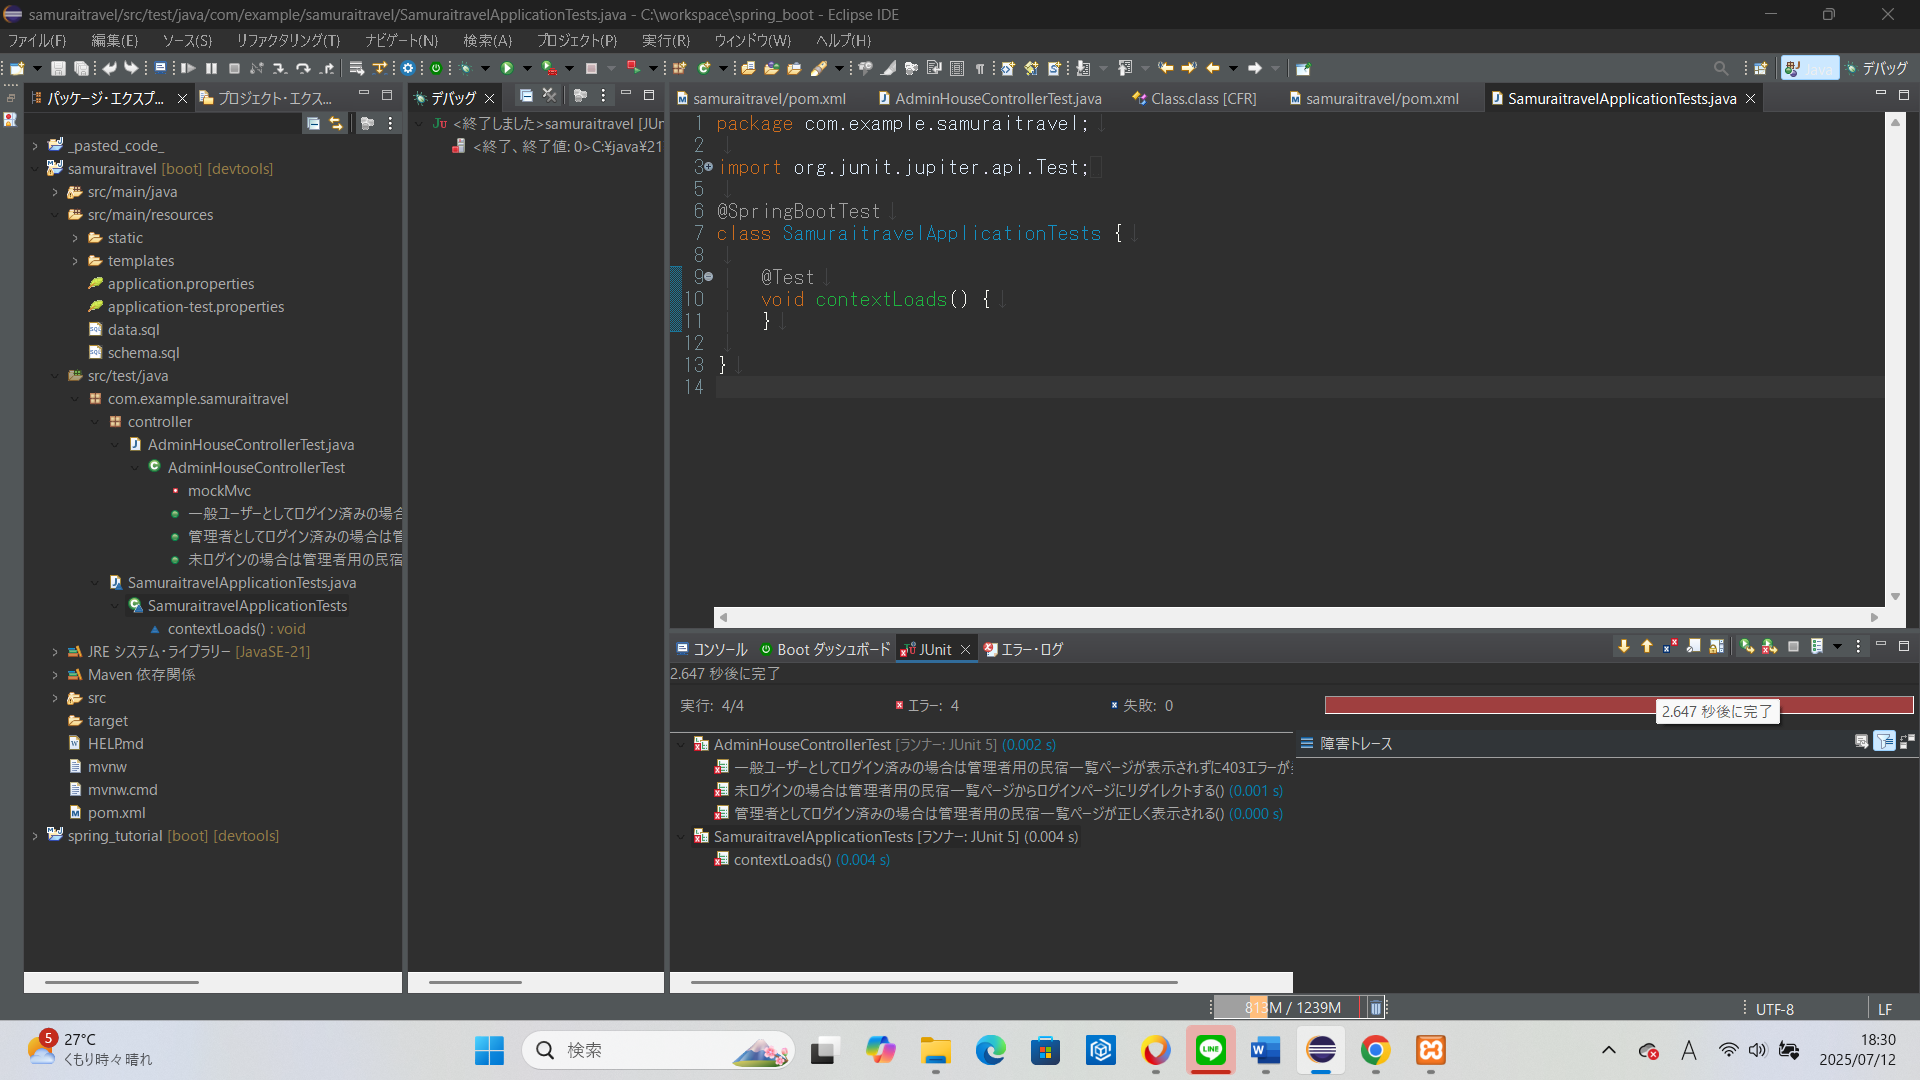The image size is (1920, 1080).
Task: Open Microsoft Word from taskbar
Action: 1266,1050
